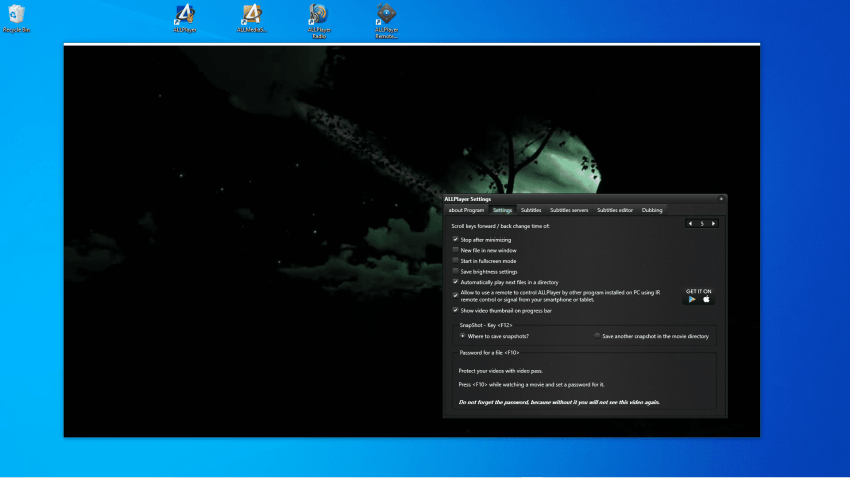This screenshot has width=850, height=478.
Task: Open the Dubbing tab
Action: (652, 210)
